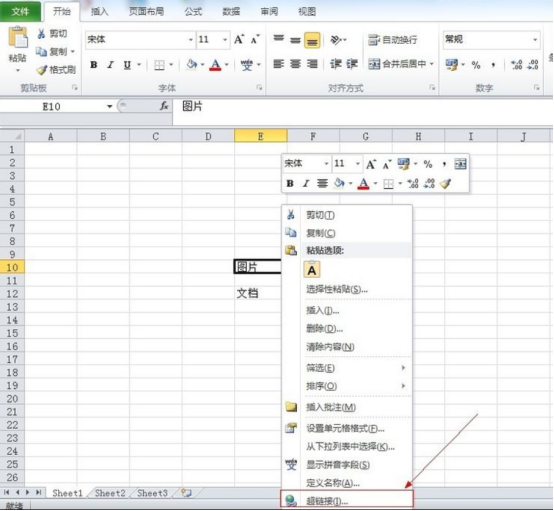The height and width of the screenshot is (511, 554).
Task: Choose 选择性粘贴 in context menu
Action: 347,289
